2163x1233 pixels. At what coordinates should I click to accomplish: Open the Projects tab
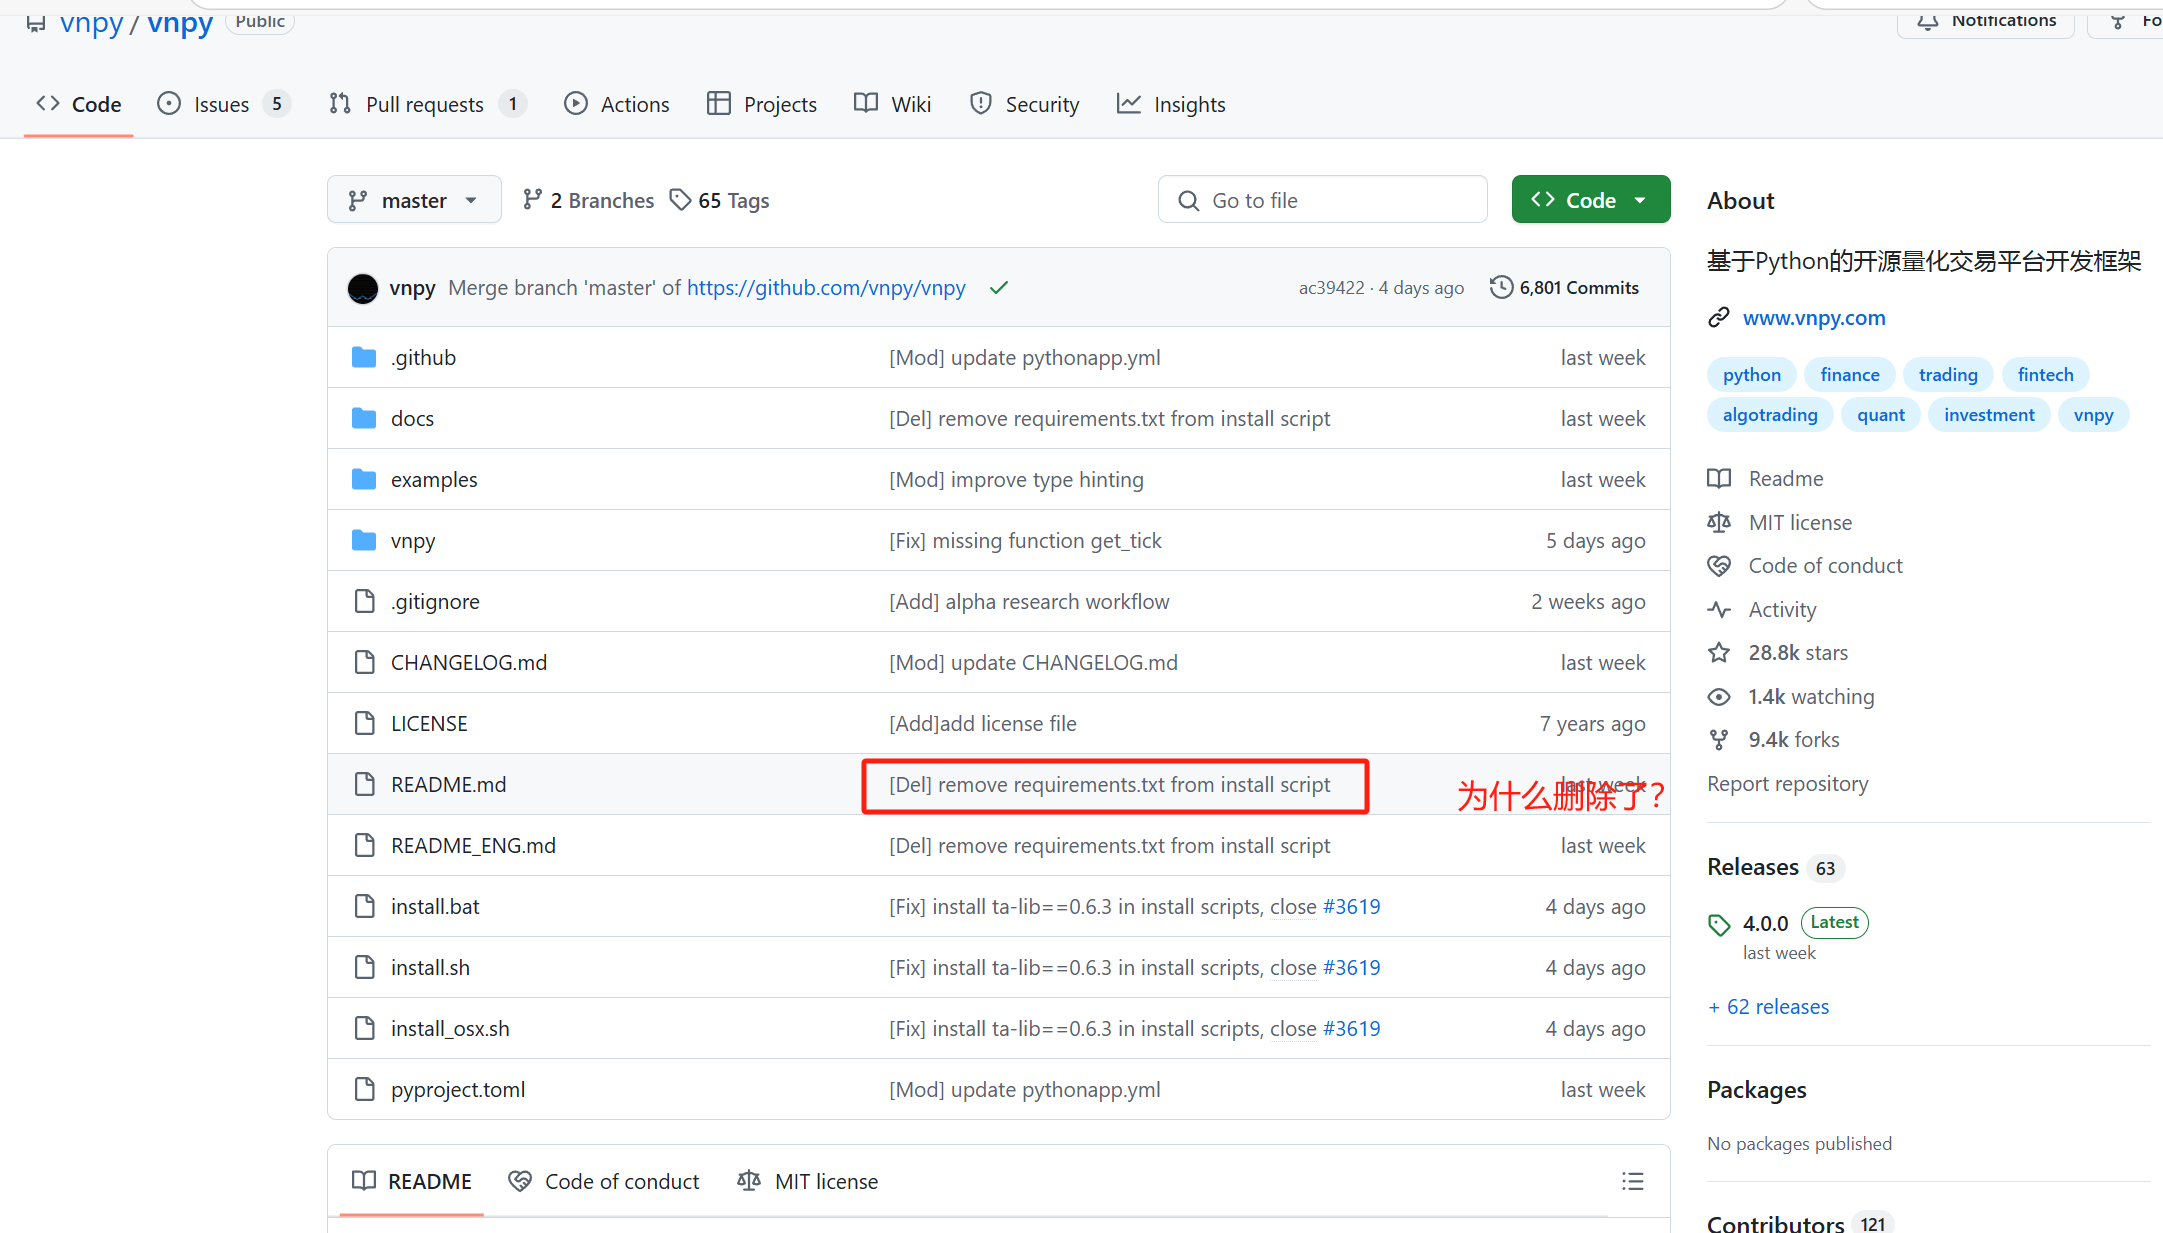click(762, 104)
